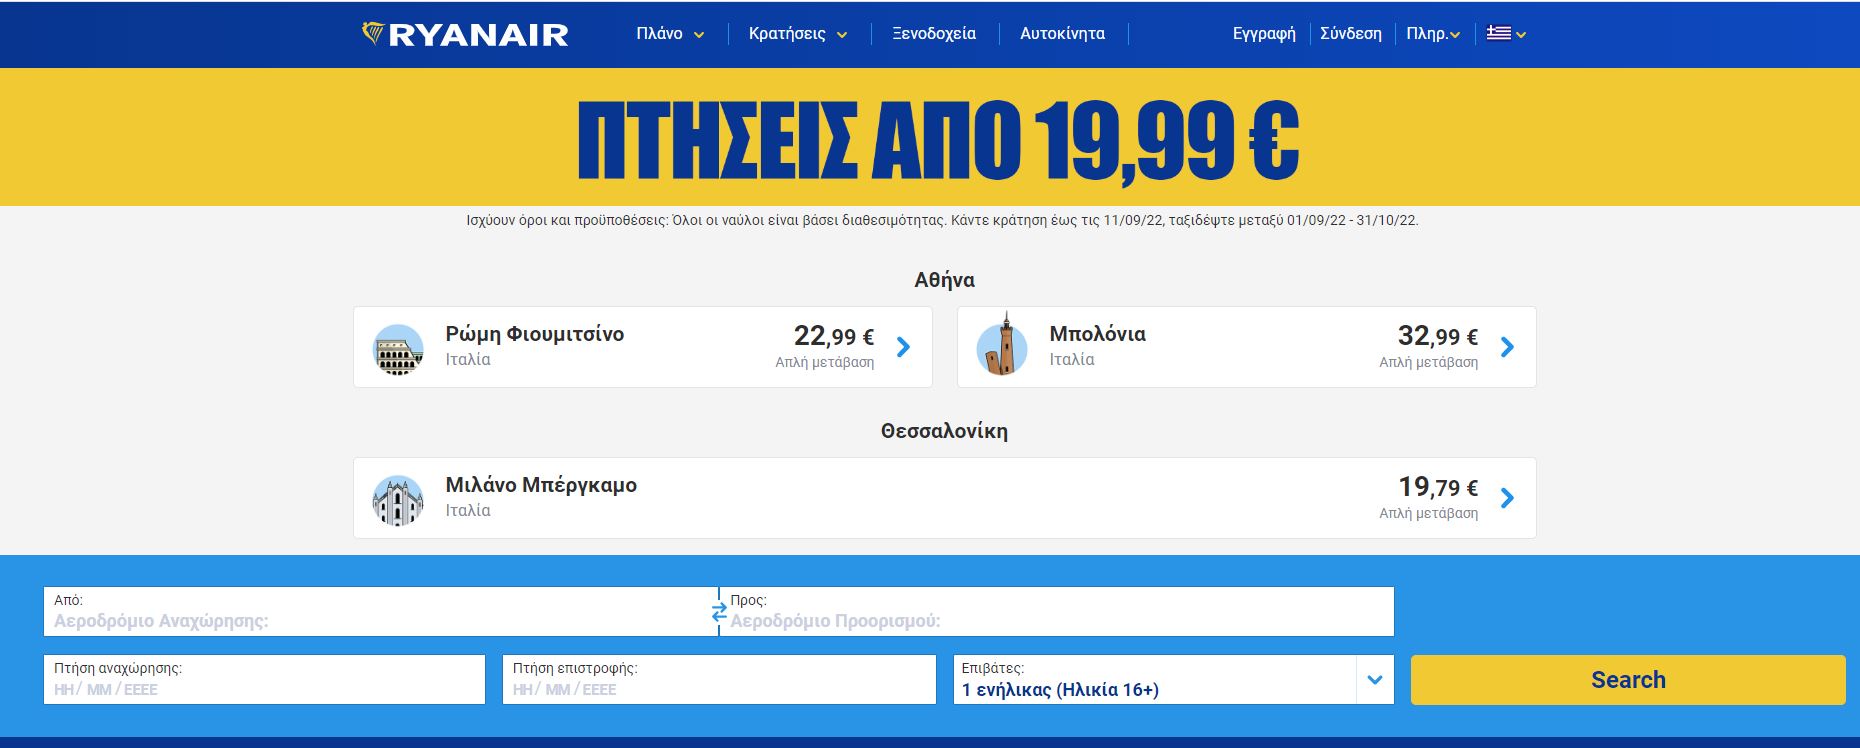
Task: Click the Πτήση επιστροφής date field
Action: click(x=719, y=679)
